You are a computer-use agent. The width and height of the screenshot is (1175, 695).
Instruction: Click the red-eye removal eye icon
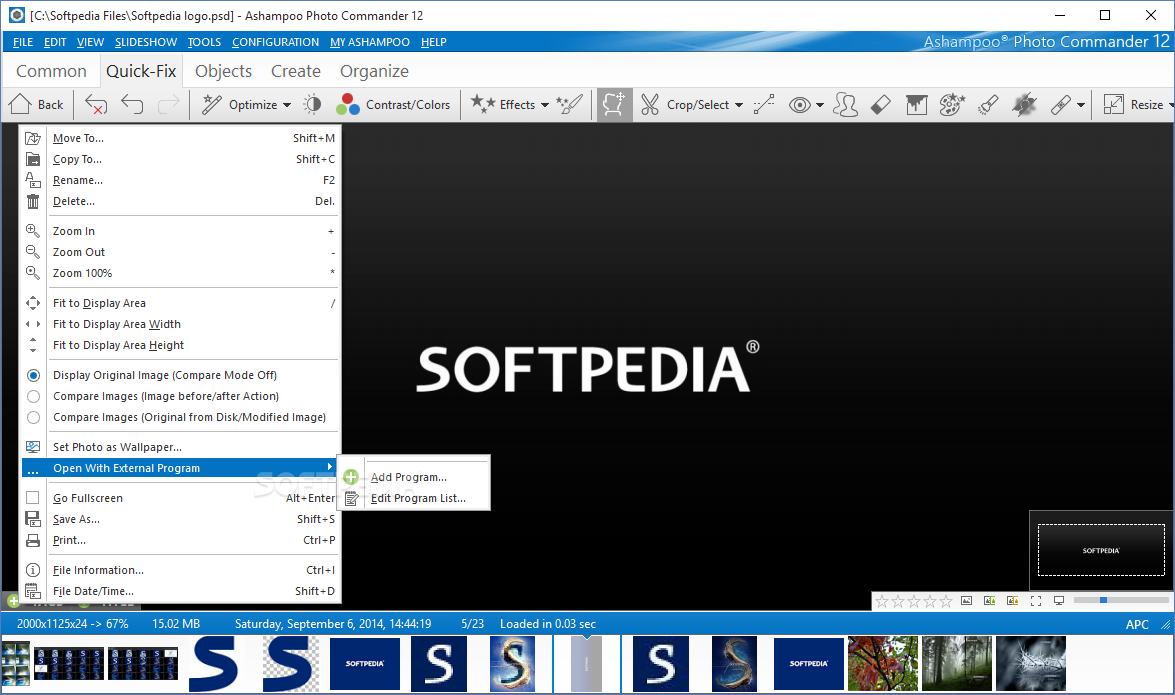click(800, 105)
